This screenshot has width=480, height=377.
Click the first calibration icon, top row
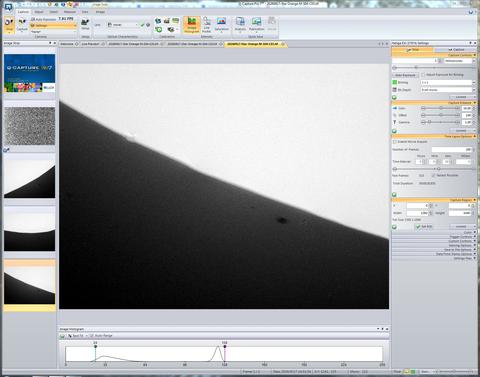point(158,21)
